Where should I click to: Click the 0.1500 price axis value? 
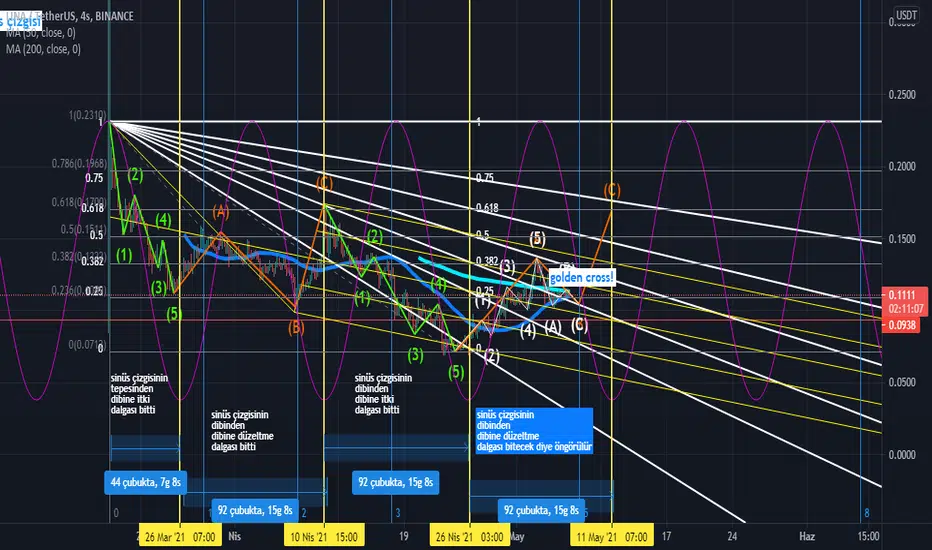point(902,239)
